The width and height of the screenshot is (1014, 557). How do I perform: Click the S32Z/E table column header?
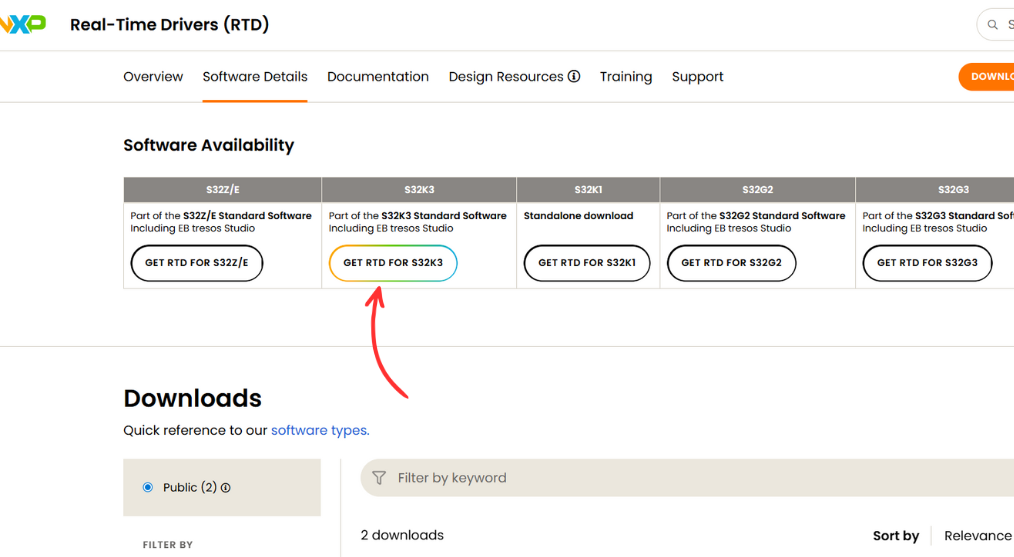point(222,190)
